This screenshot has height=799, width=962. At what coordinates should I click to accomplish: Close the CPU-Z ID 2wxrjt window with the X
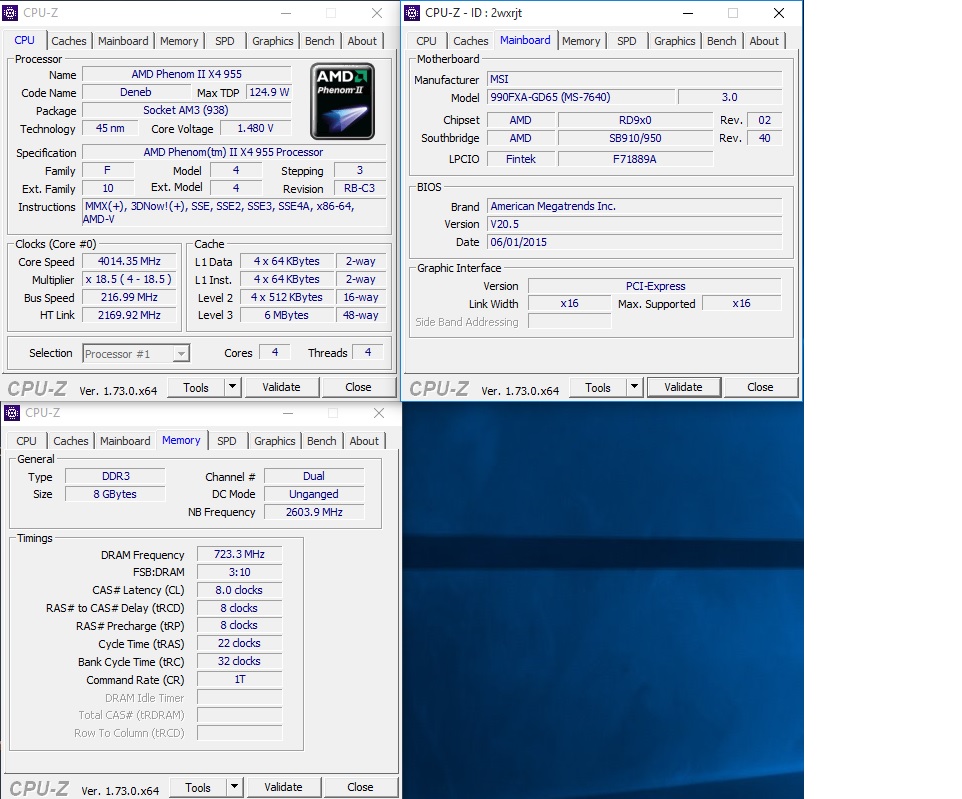click(779, 13)
